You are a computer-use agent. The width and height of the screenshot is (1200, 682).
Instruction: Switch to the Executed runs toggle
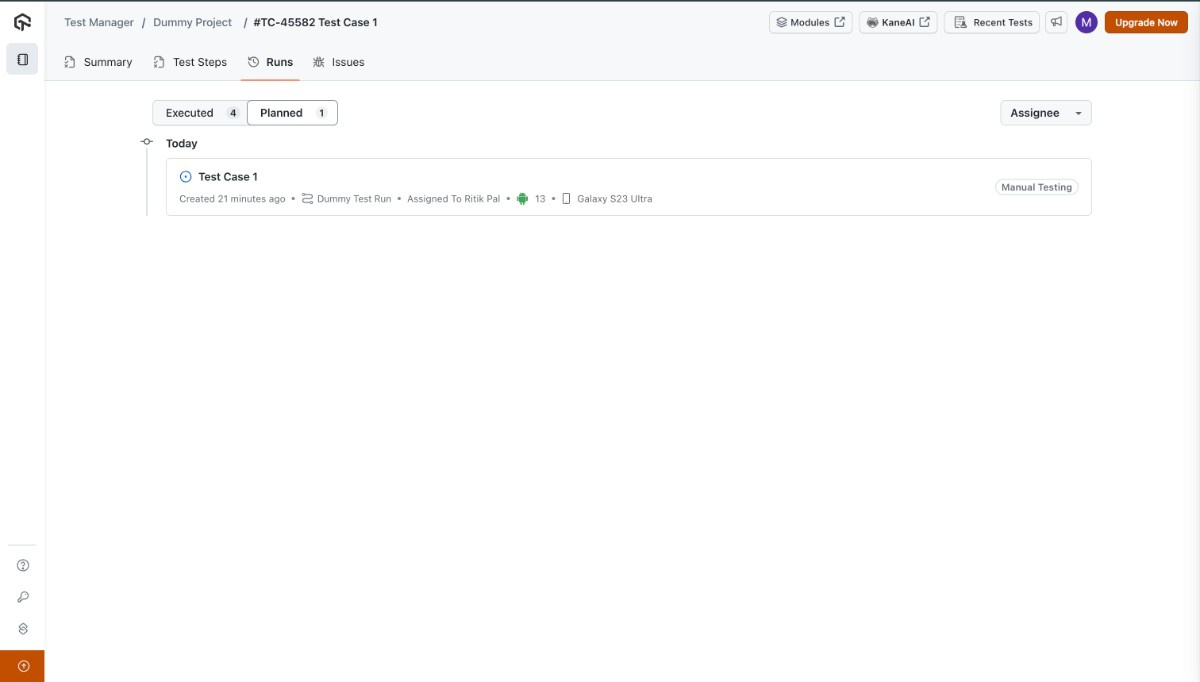click(x=199, y=113)
